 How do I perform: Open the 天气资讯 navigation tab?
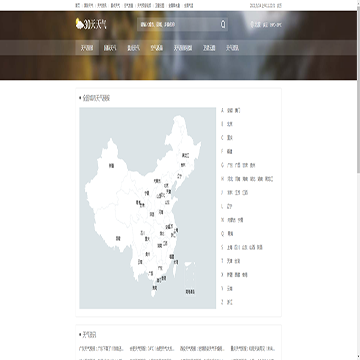pyautogui.click(x=232, y=48)
